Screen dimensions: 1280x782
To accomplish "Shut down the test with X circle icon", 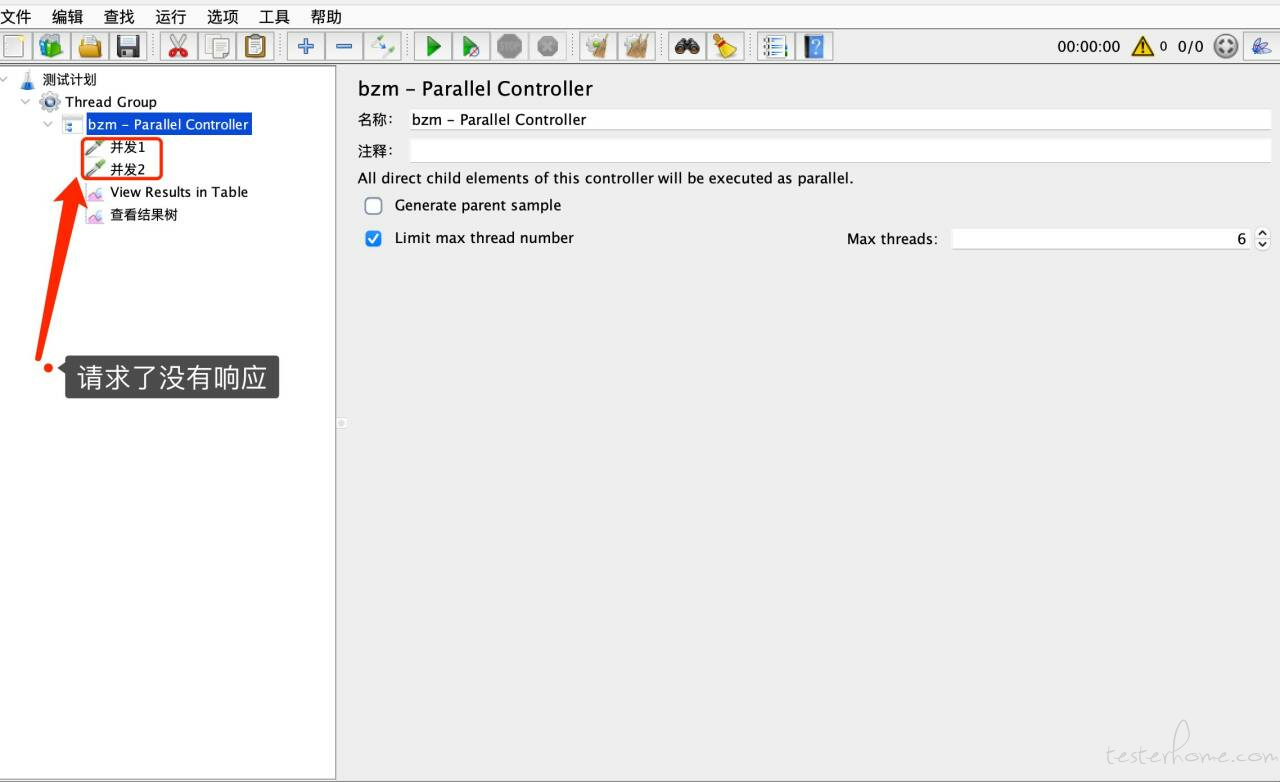I will pyautogui.click(x=547, y=46).
